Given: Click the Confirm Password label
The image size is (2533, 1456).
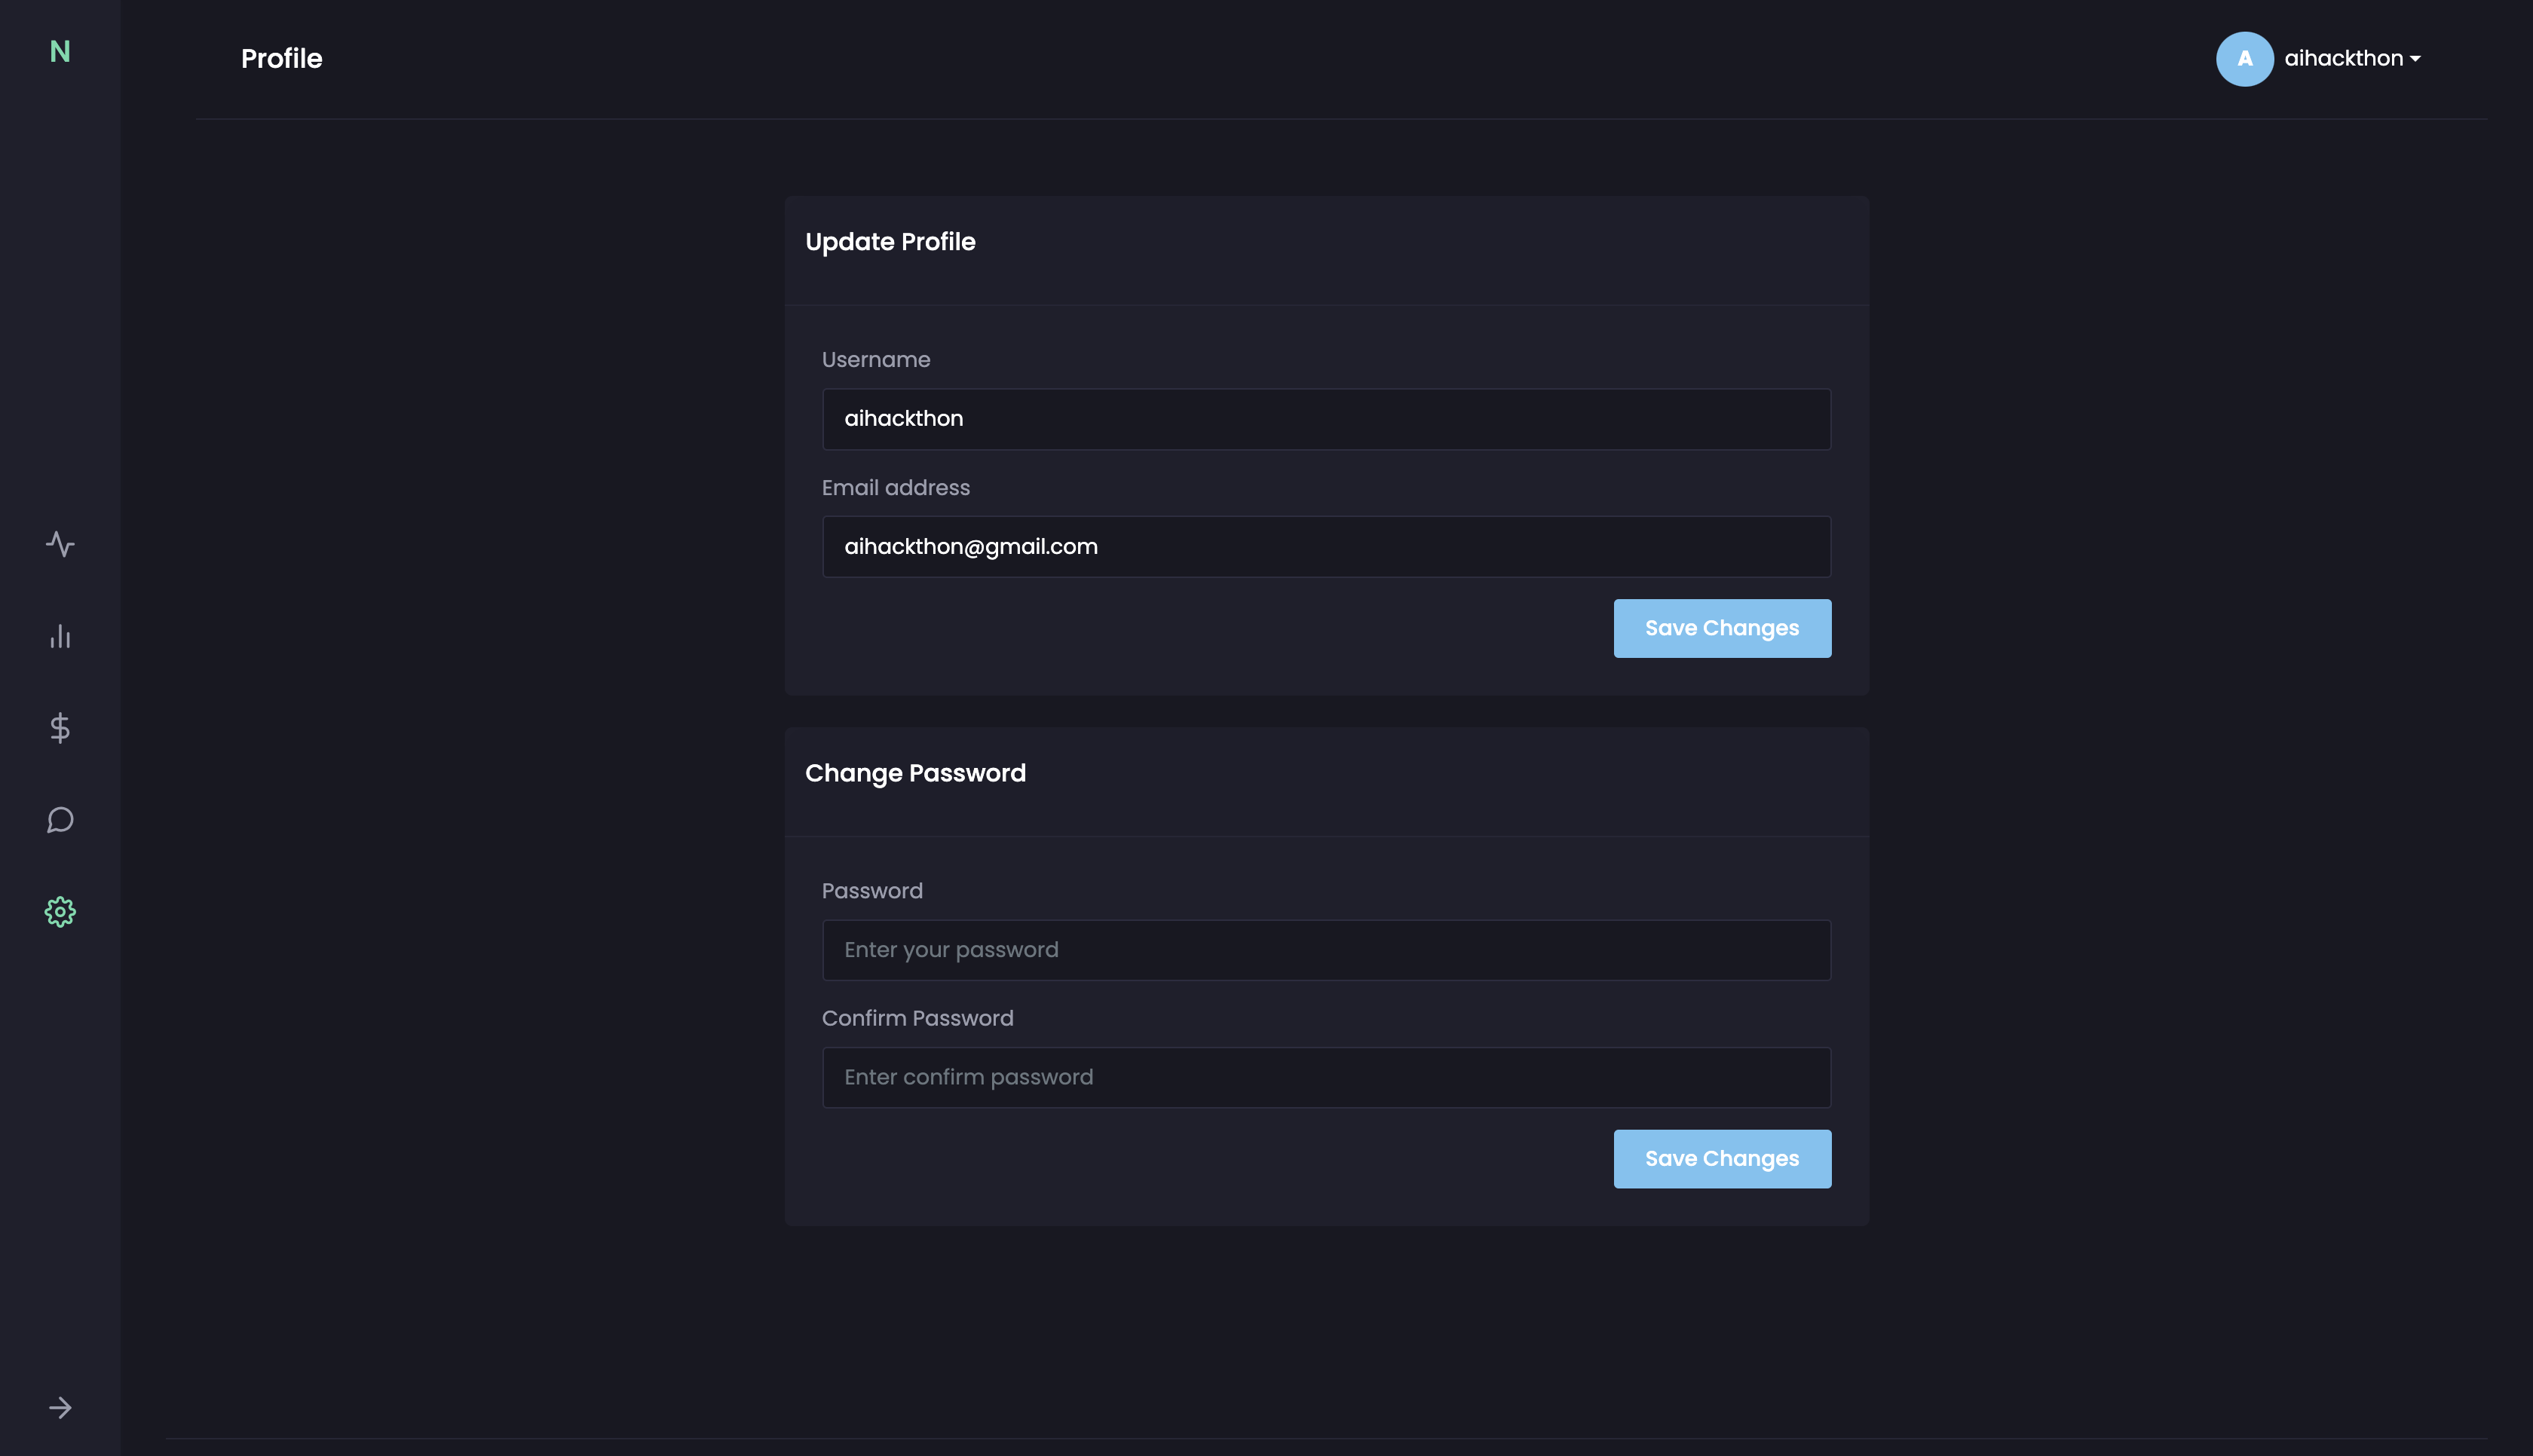Looking at the screenshot, I should pos(917,1018).
